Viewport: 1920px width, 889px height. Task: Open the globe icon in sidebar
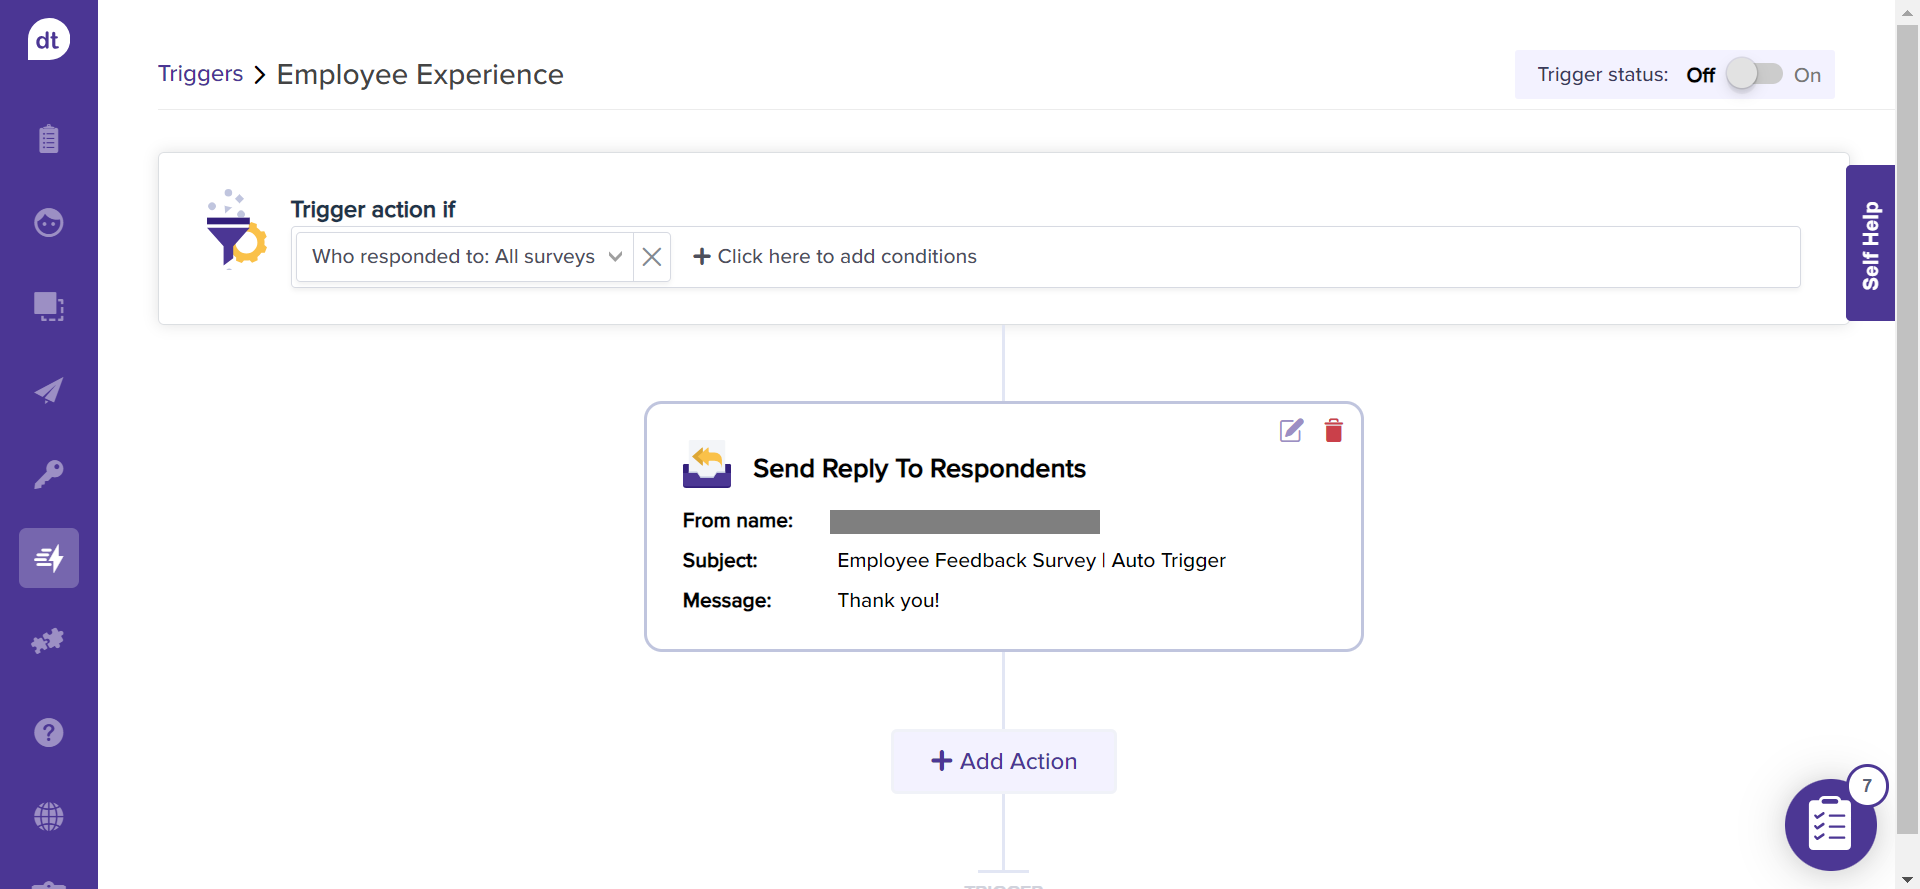[x=48, y=817]
